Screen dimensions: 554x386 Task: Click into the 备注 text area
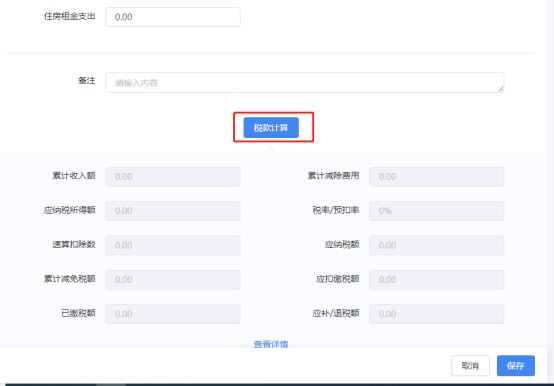point(305,83)
